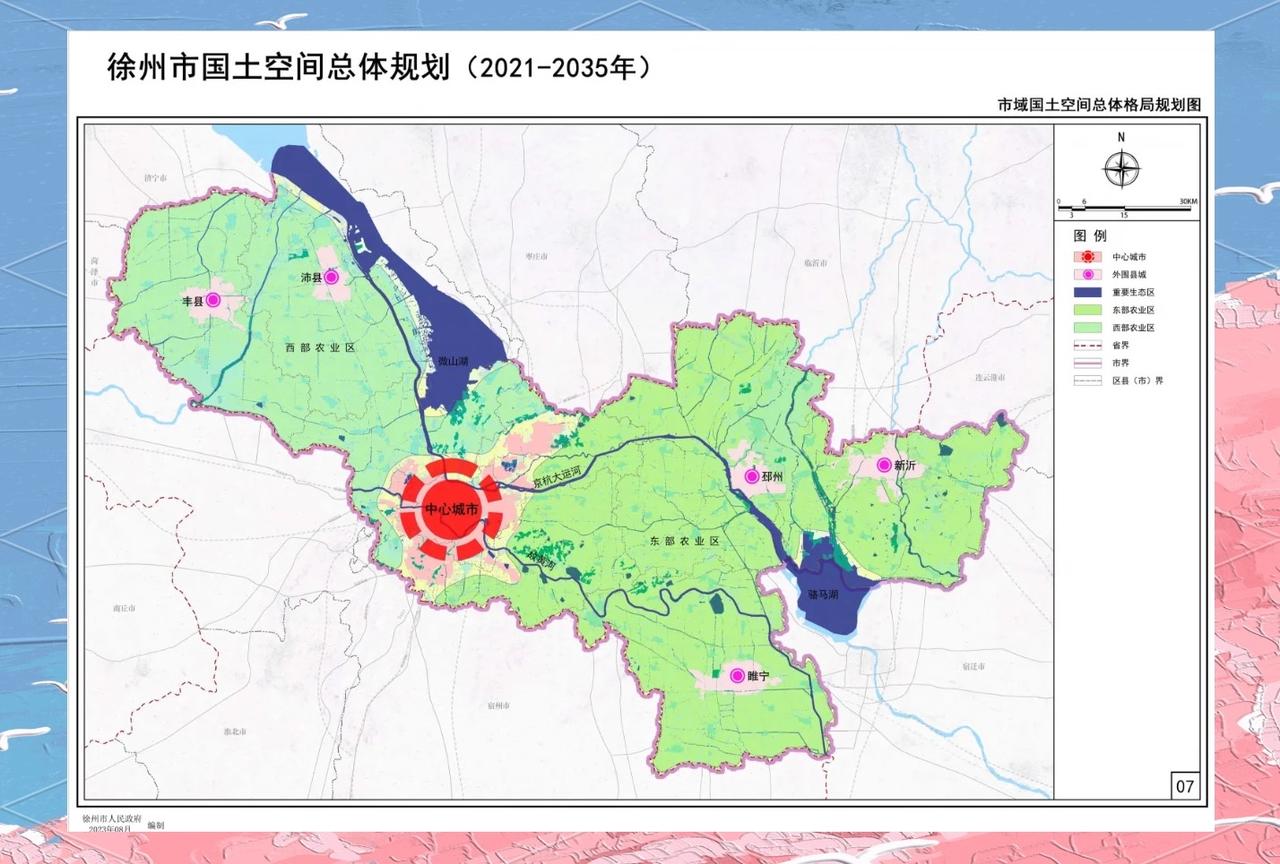Click the map scale bar

coord(1125,209)
